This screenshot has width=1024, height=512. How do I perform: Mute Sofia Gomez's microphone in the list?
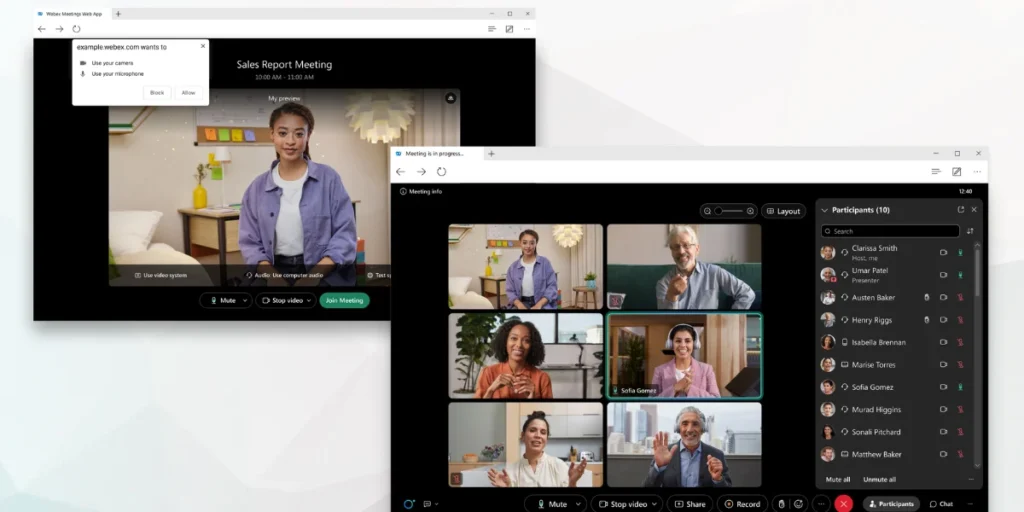click(961, 387)
